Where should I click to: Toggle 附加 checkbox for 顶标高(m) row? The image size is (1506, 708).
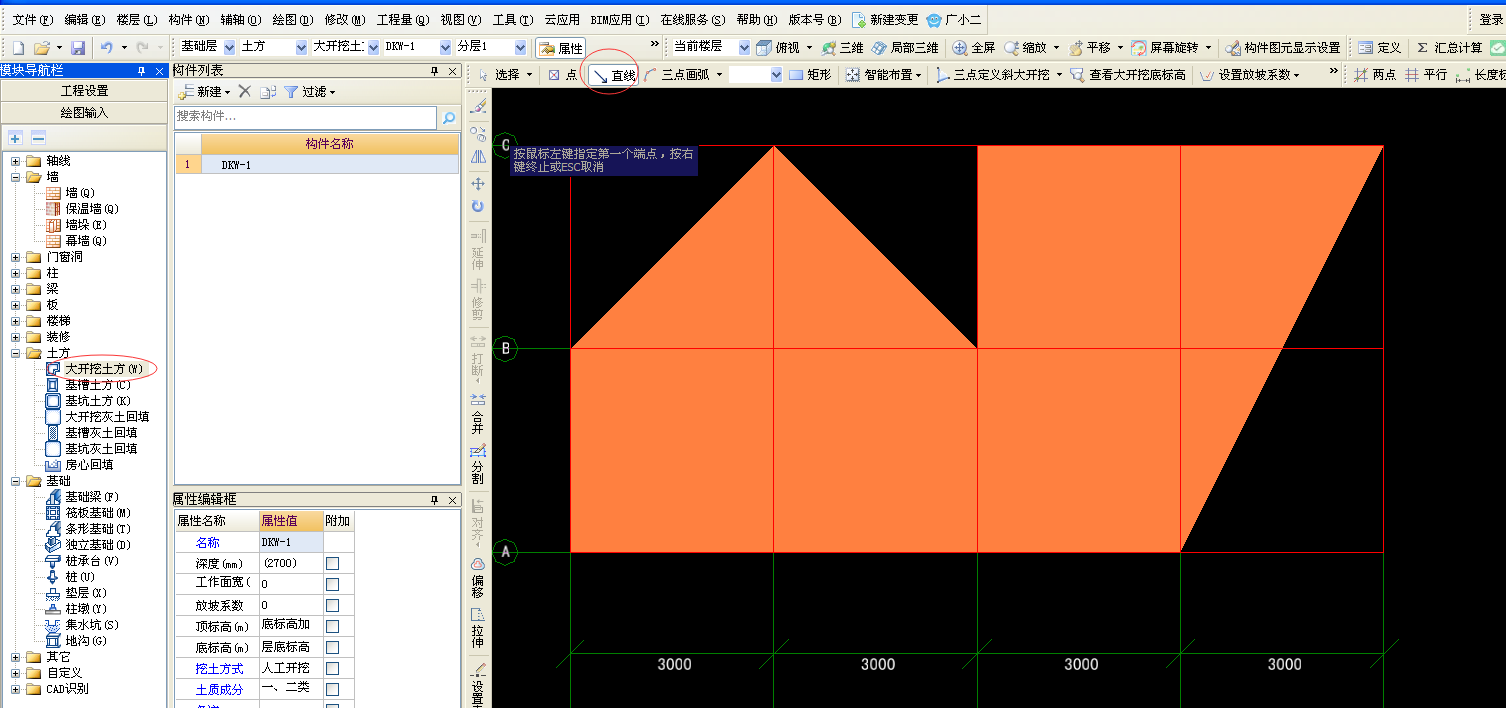(333, 626)
